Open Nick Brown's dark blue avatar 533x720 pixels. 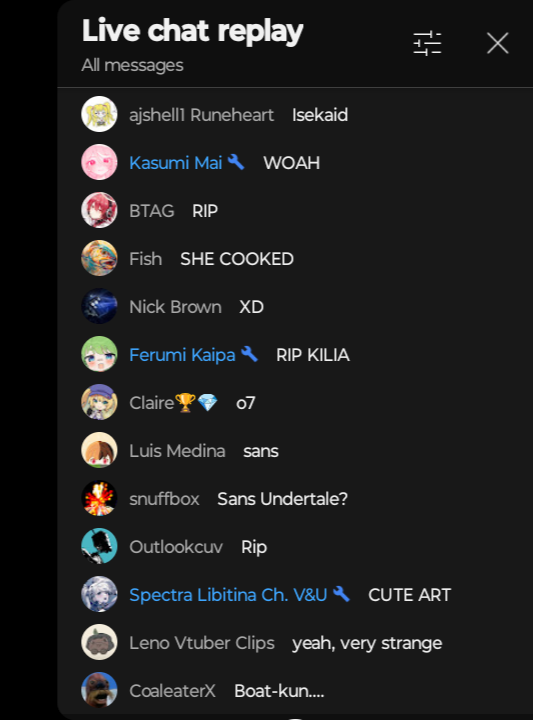tap(99, 306)
